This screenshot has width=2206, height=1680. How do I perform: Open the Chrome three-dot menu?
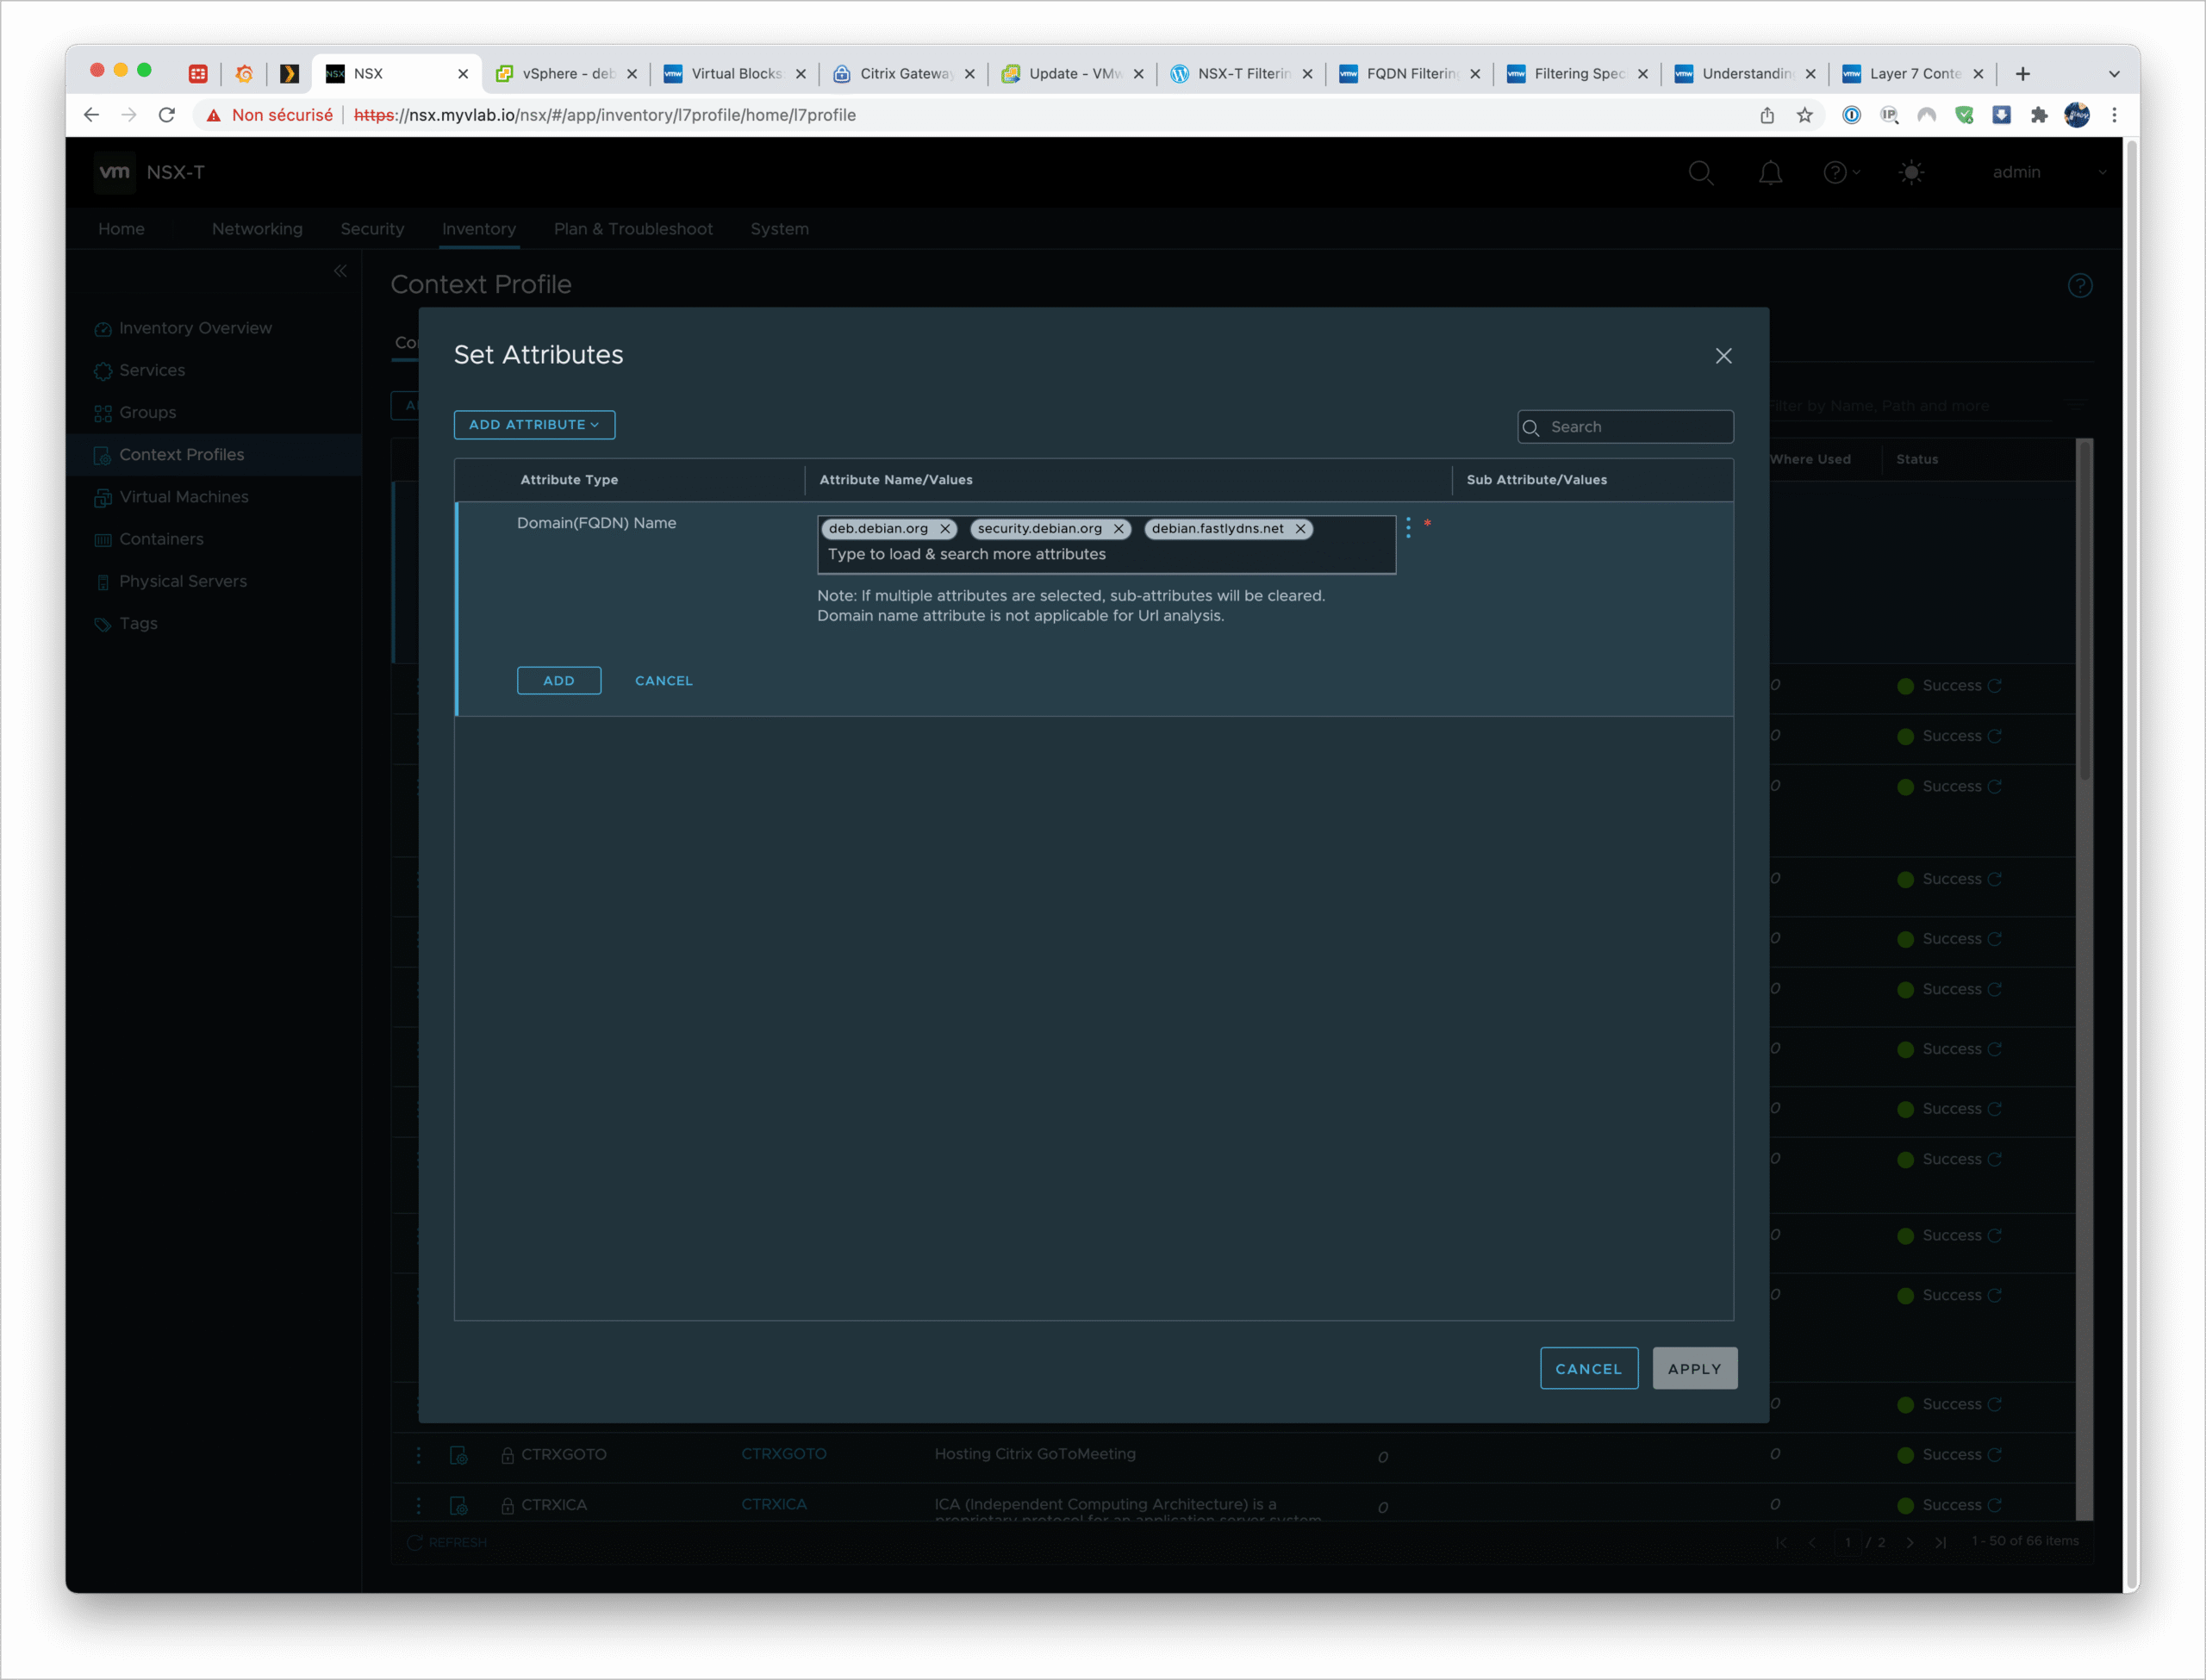click(x=2115, y=115)
